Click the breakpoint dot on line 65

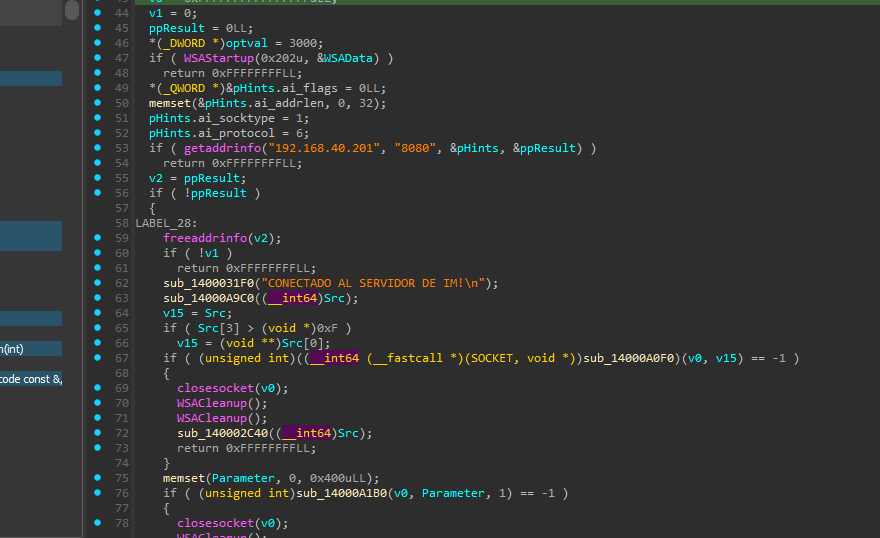coord(98,328)
